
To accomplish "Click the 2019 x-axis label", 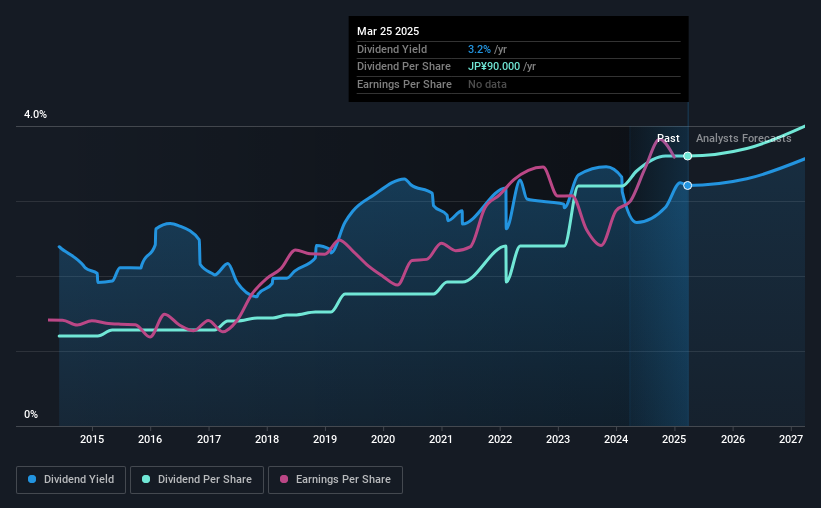I will click(325, 439).
